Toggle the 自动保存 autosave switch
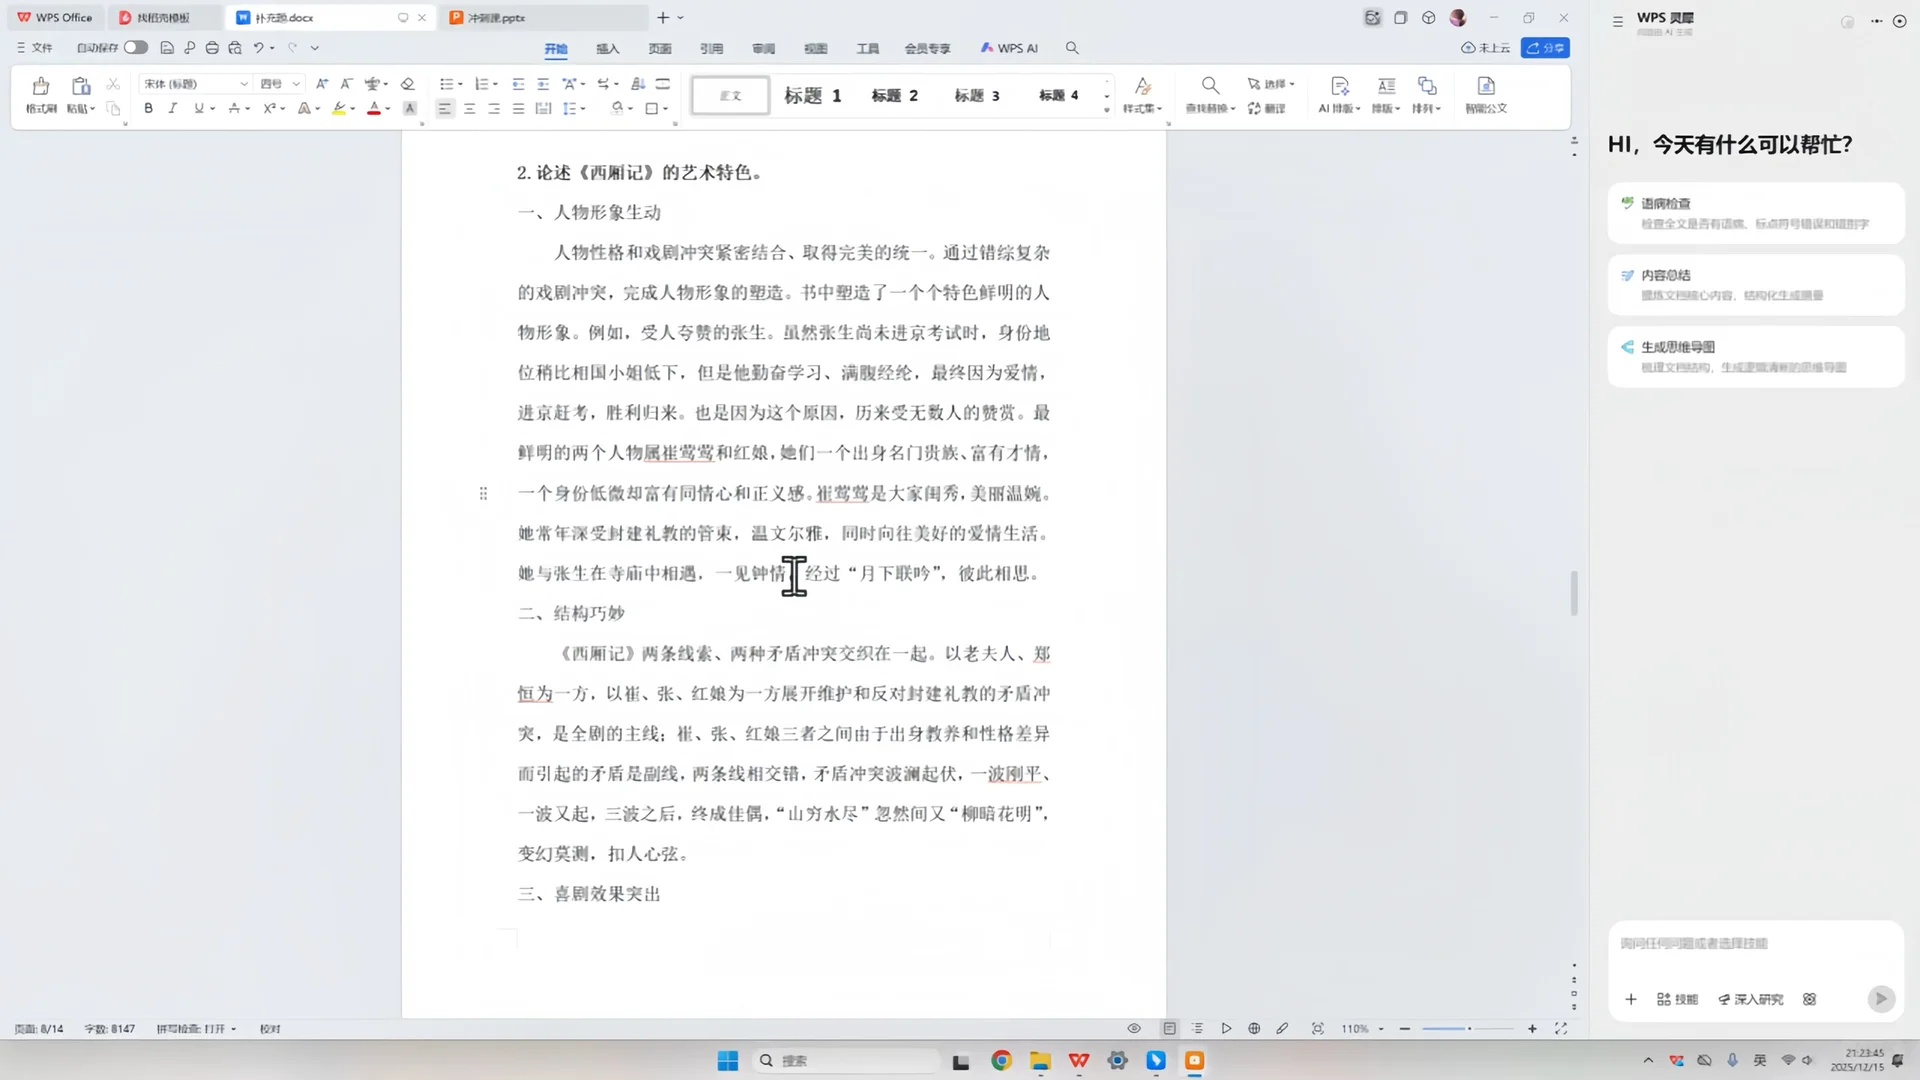 click(137, 47)
